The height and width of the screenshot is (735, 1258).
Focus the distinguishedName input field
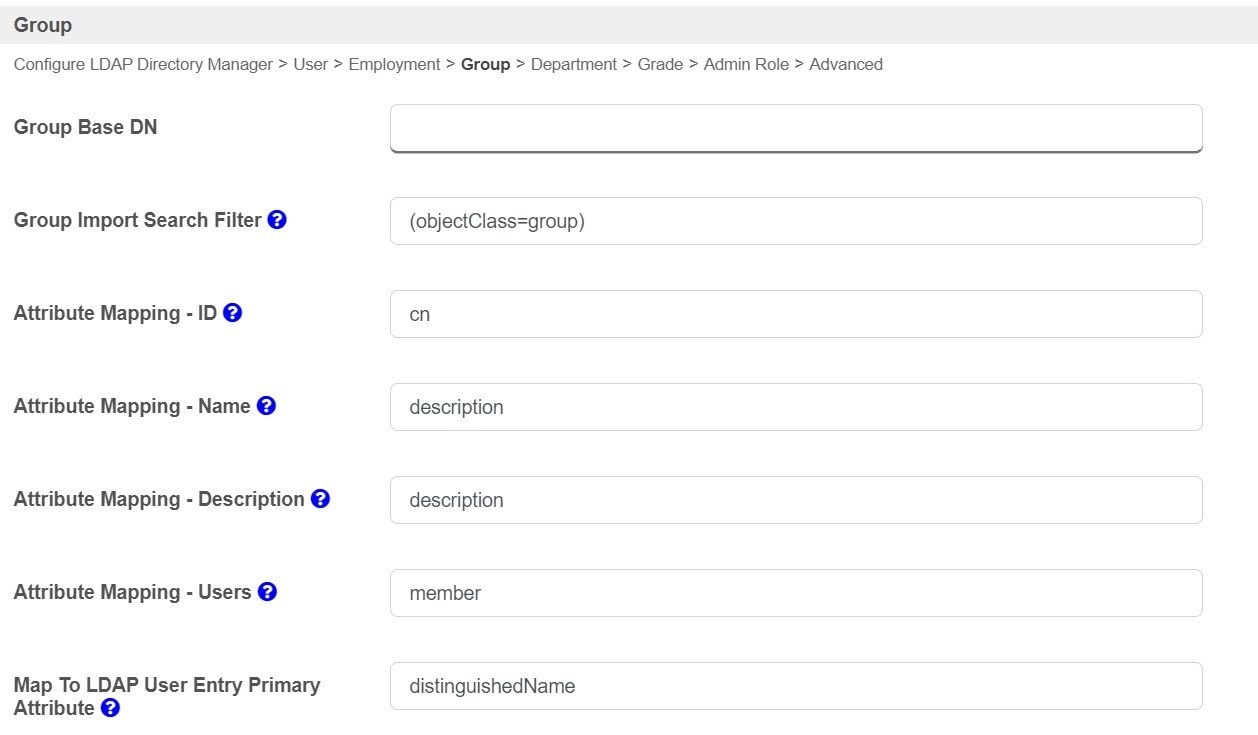click(x=796, y=686)
